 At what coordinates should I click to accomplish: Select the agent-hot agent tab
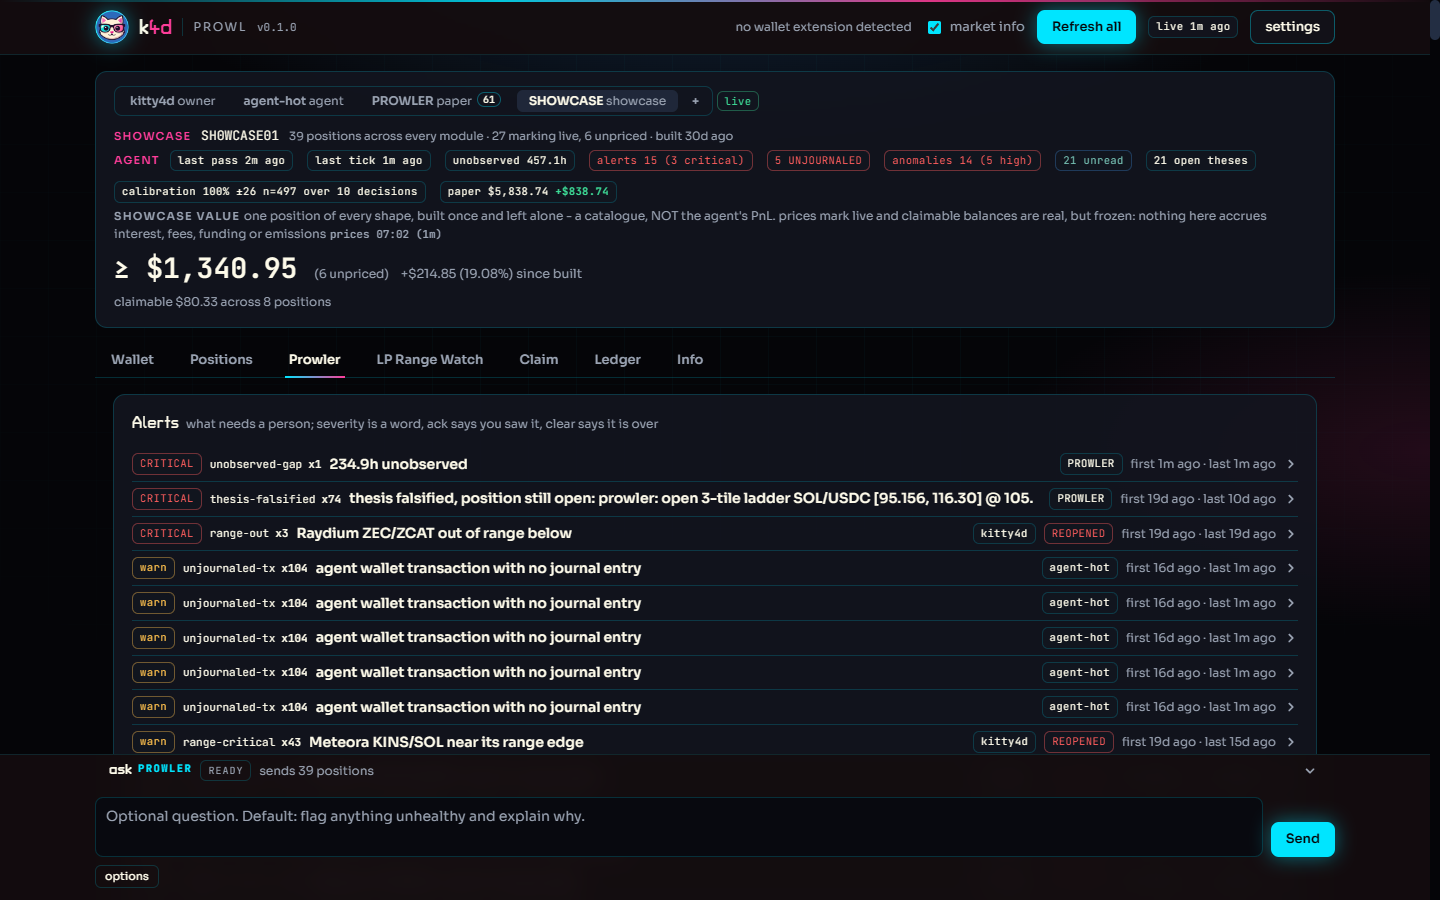(x=293, y=101)
